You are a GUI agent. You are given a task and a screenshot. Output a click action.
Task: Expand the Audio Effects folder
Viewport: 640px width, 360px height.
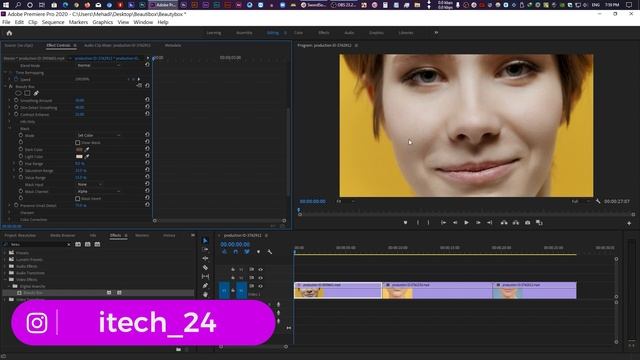click(5, 266)
